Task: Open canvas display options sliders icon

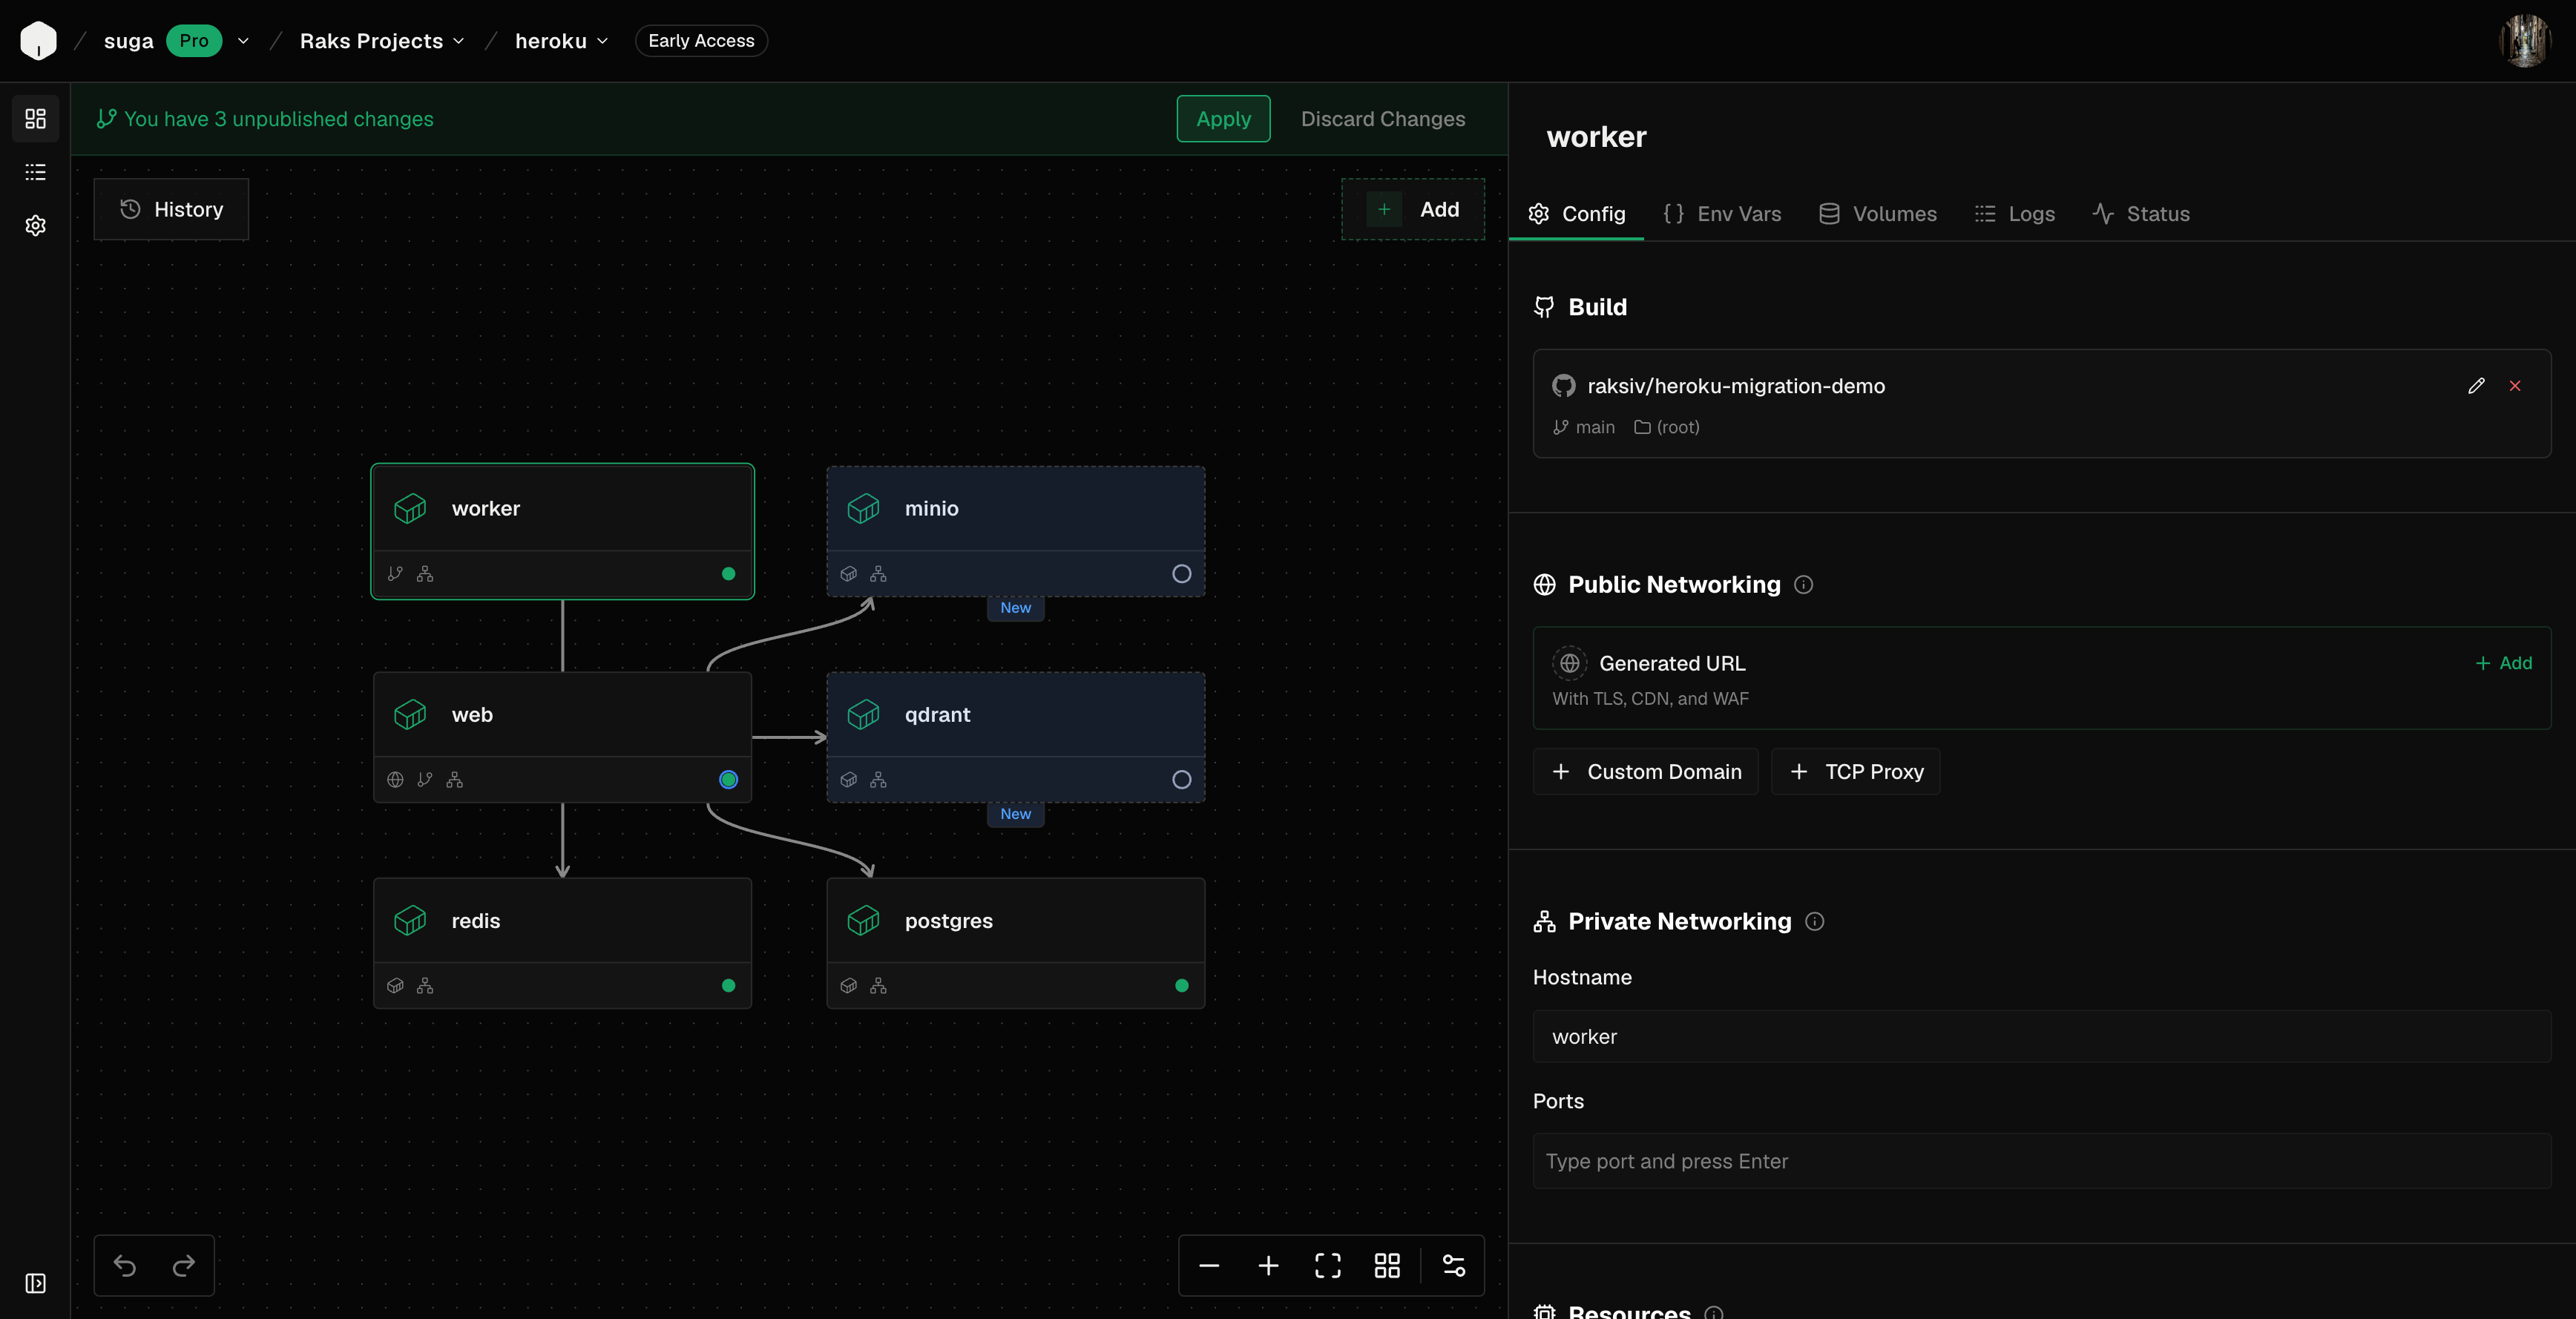Action: [x=1454, y=1266]
